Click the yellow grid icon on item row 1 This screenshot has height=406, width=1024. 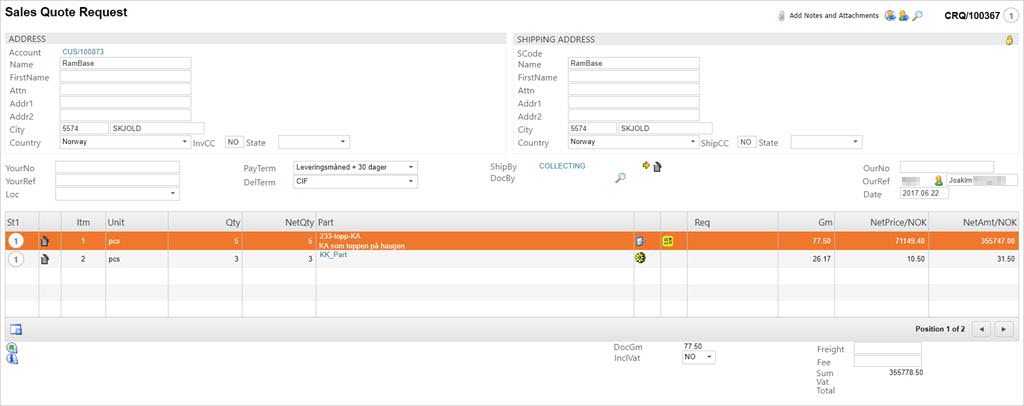pos(667,241)
